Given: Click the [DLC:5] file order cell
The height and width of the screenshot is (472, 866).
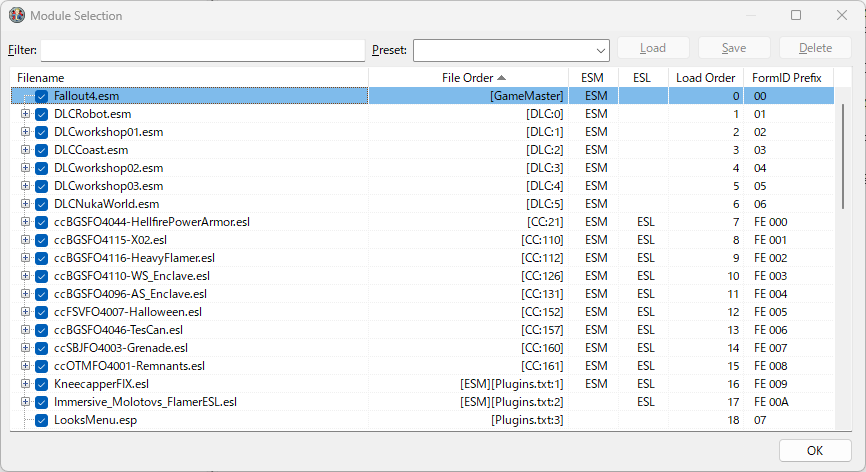Looking at the screenshot, I should [545, 204].
